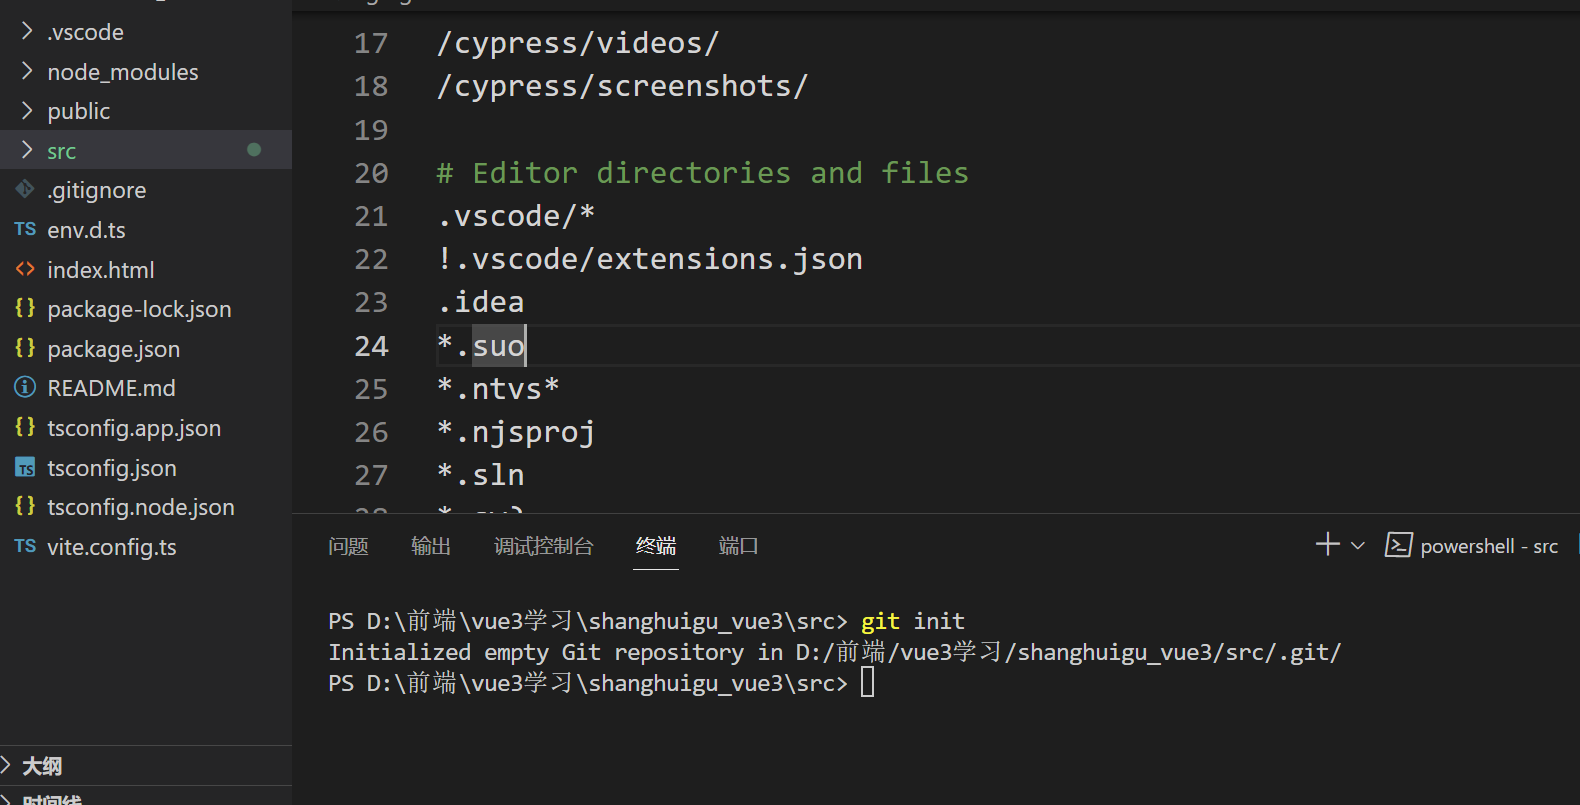1580x805 pixels.
Task: Switch to the 问题 panel tab
Action: (348, 546)
